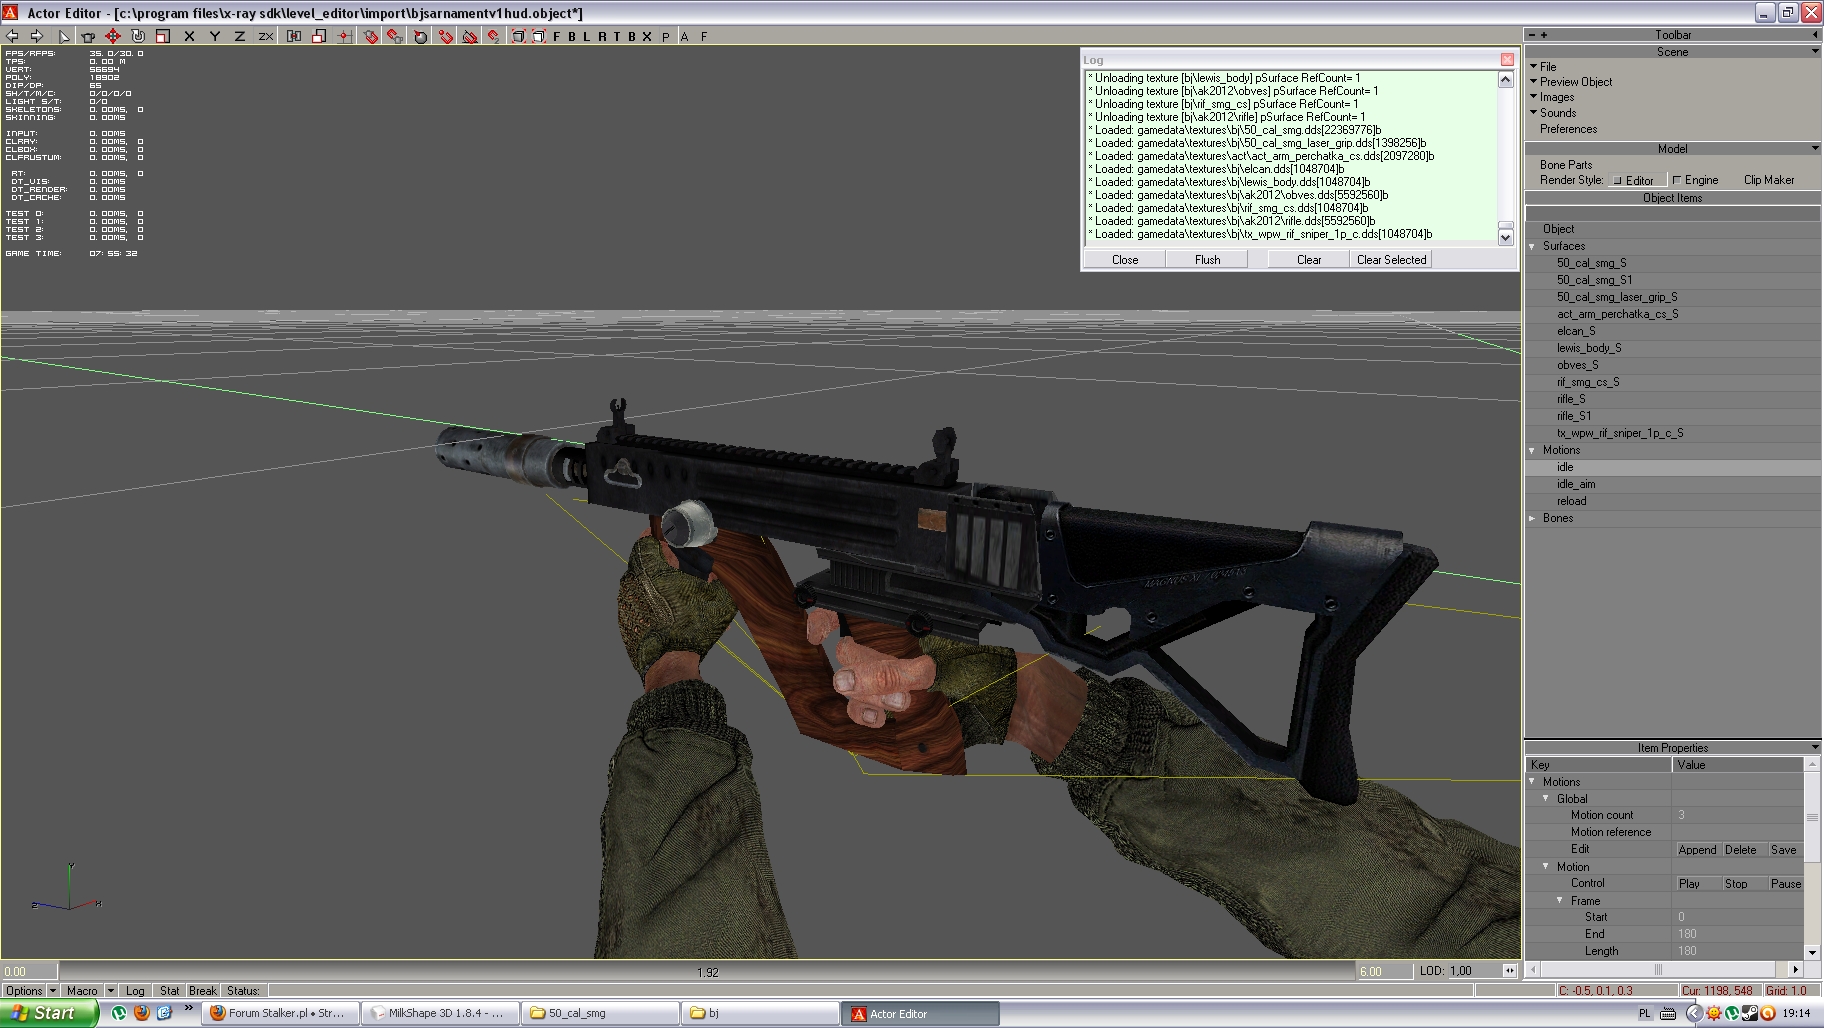Click the Clear button in Log panel
Screen dimensions: 1824x1028
[1309, 259]
